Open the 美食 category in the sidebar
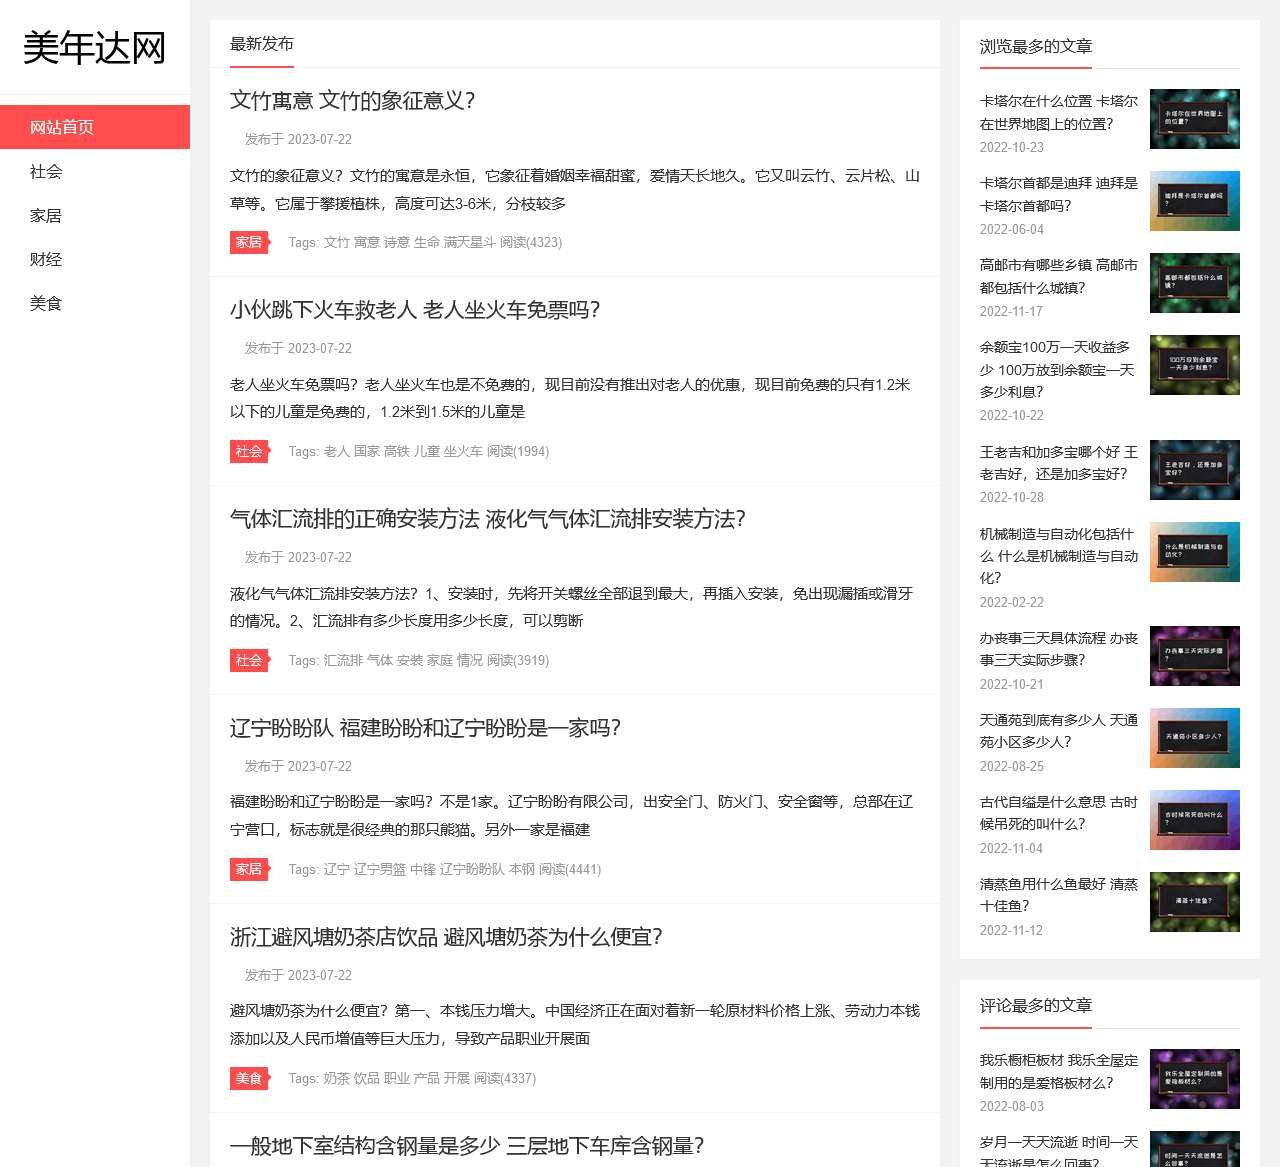The image size is (1280, 1167). point(44,303)
